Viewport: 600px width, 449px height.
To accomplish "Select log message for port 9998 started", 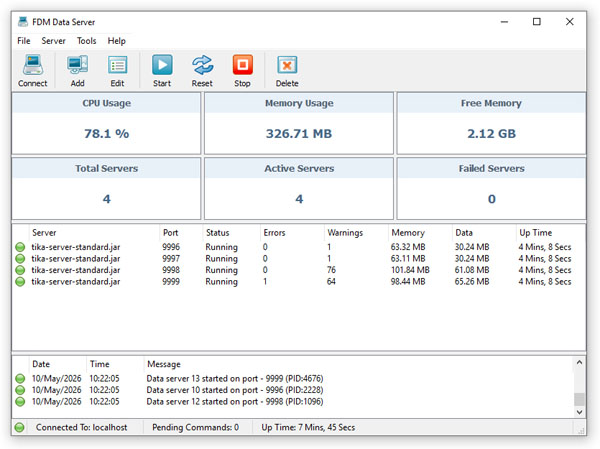I will tap(235, 402).
